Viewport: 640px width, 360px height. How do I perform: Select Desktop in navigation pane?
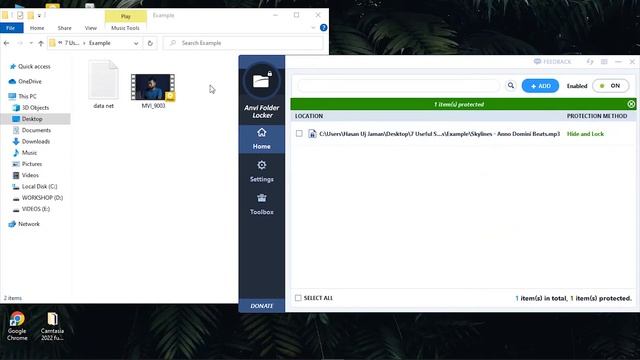[32, 119]
